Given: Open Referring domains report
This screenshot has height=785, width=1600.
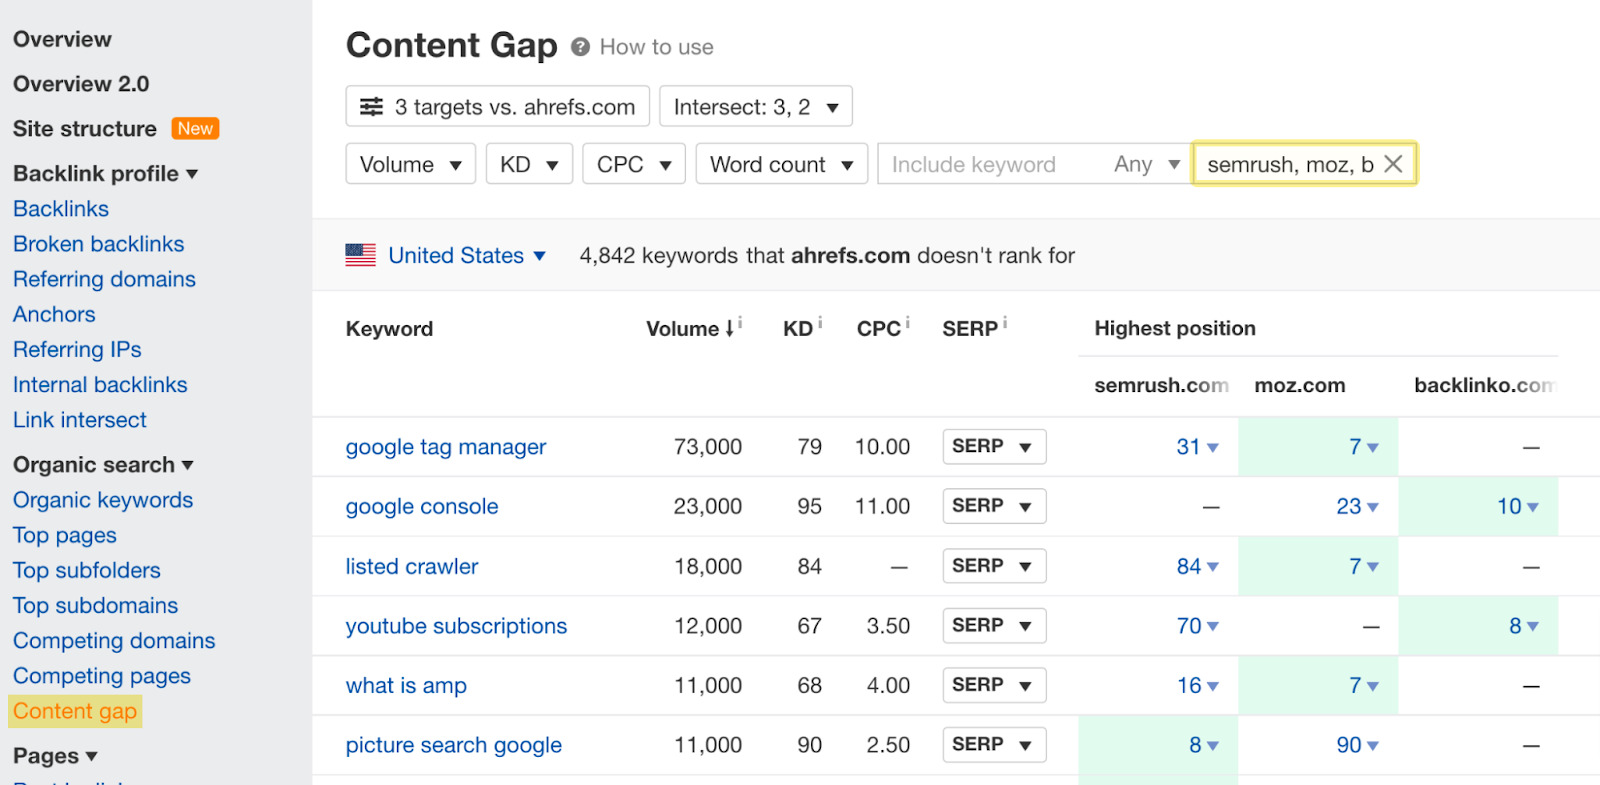Looking at the screenshot, I should point(104,279).
